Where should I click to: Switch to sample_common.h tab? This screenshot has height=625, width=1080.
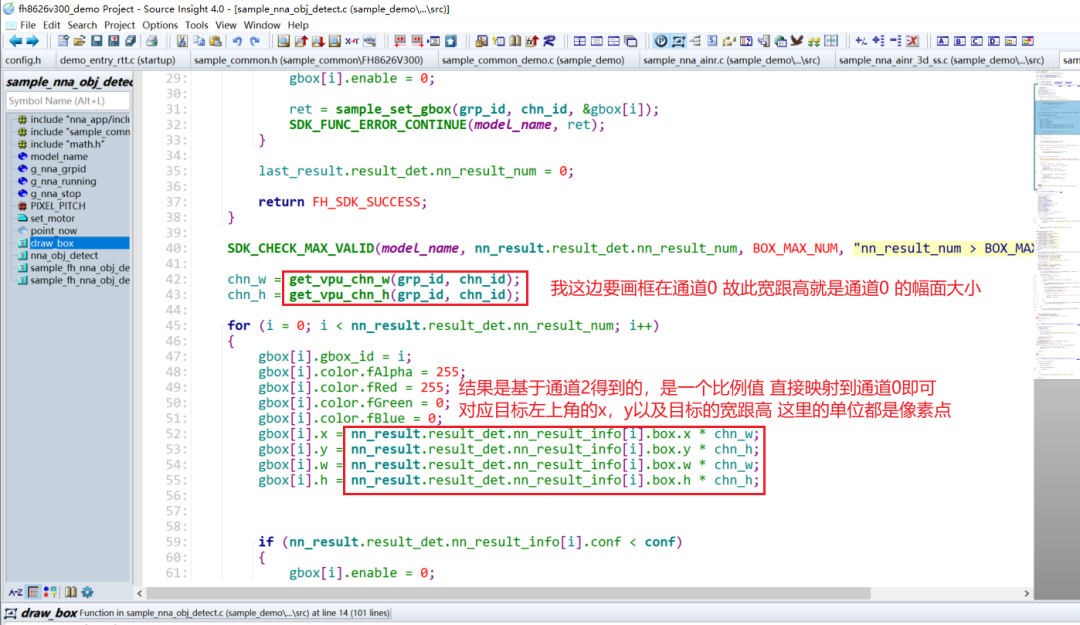(308, 60)
